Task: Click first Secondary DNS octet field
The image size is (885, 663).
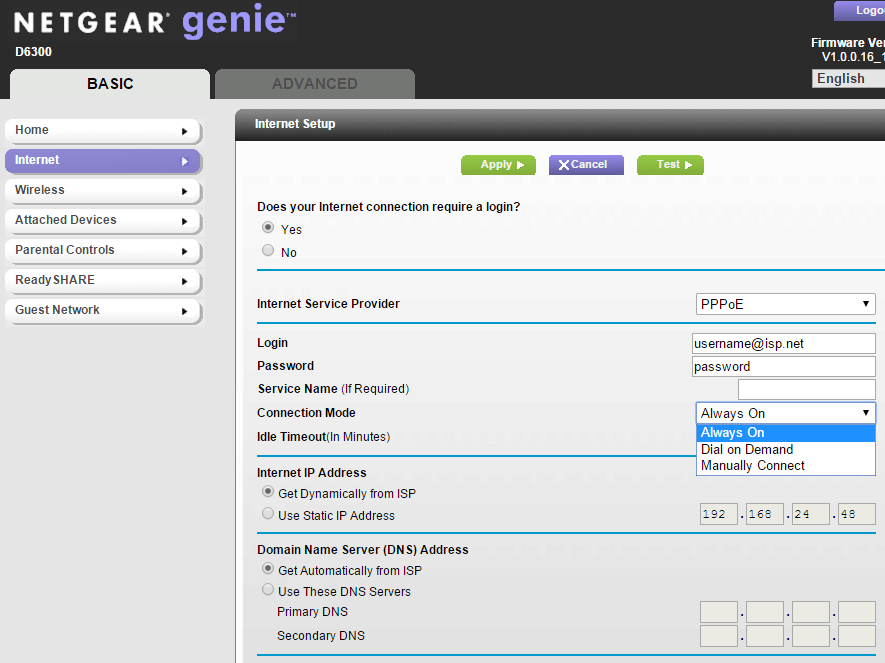Action: click(718, 636)
